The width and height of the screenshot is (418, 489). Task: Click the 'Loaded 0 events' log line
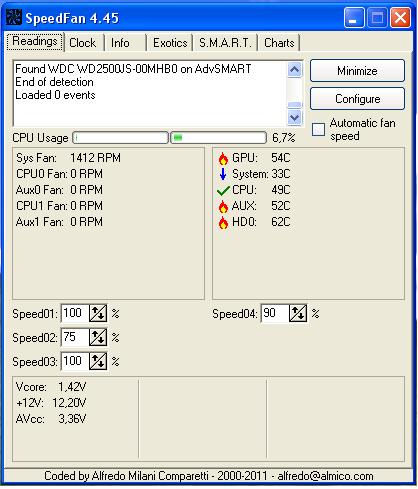point(55,95)
